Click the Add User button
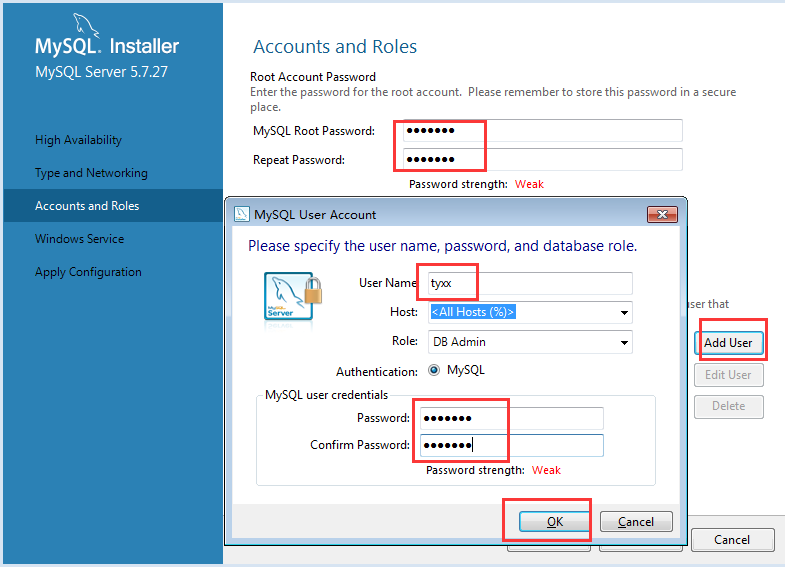Viewport: 785px width, 567px height. pyautogui.click(x=728, y=343)
